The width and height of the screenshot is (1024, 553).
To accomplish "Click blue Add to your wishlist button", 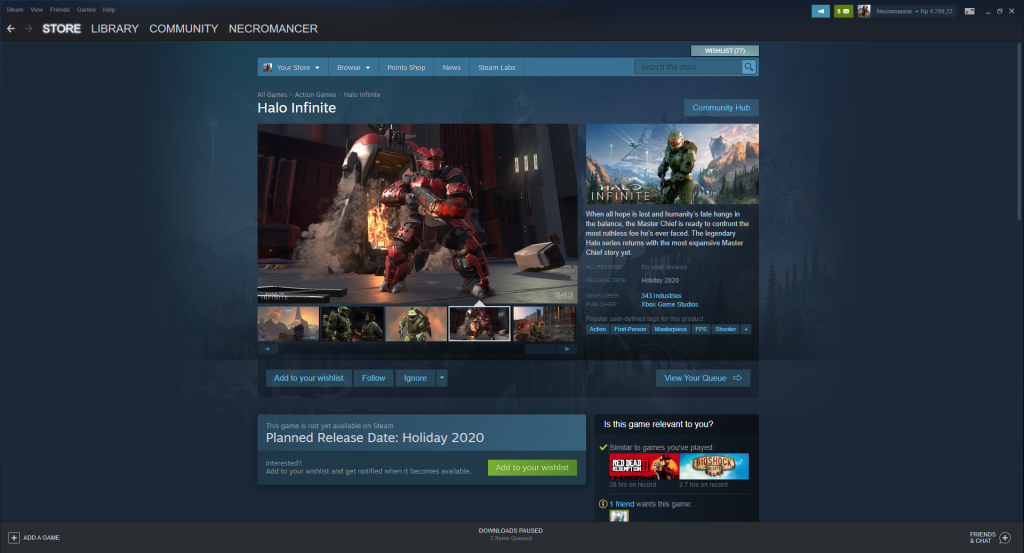I will 309,378.
